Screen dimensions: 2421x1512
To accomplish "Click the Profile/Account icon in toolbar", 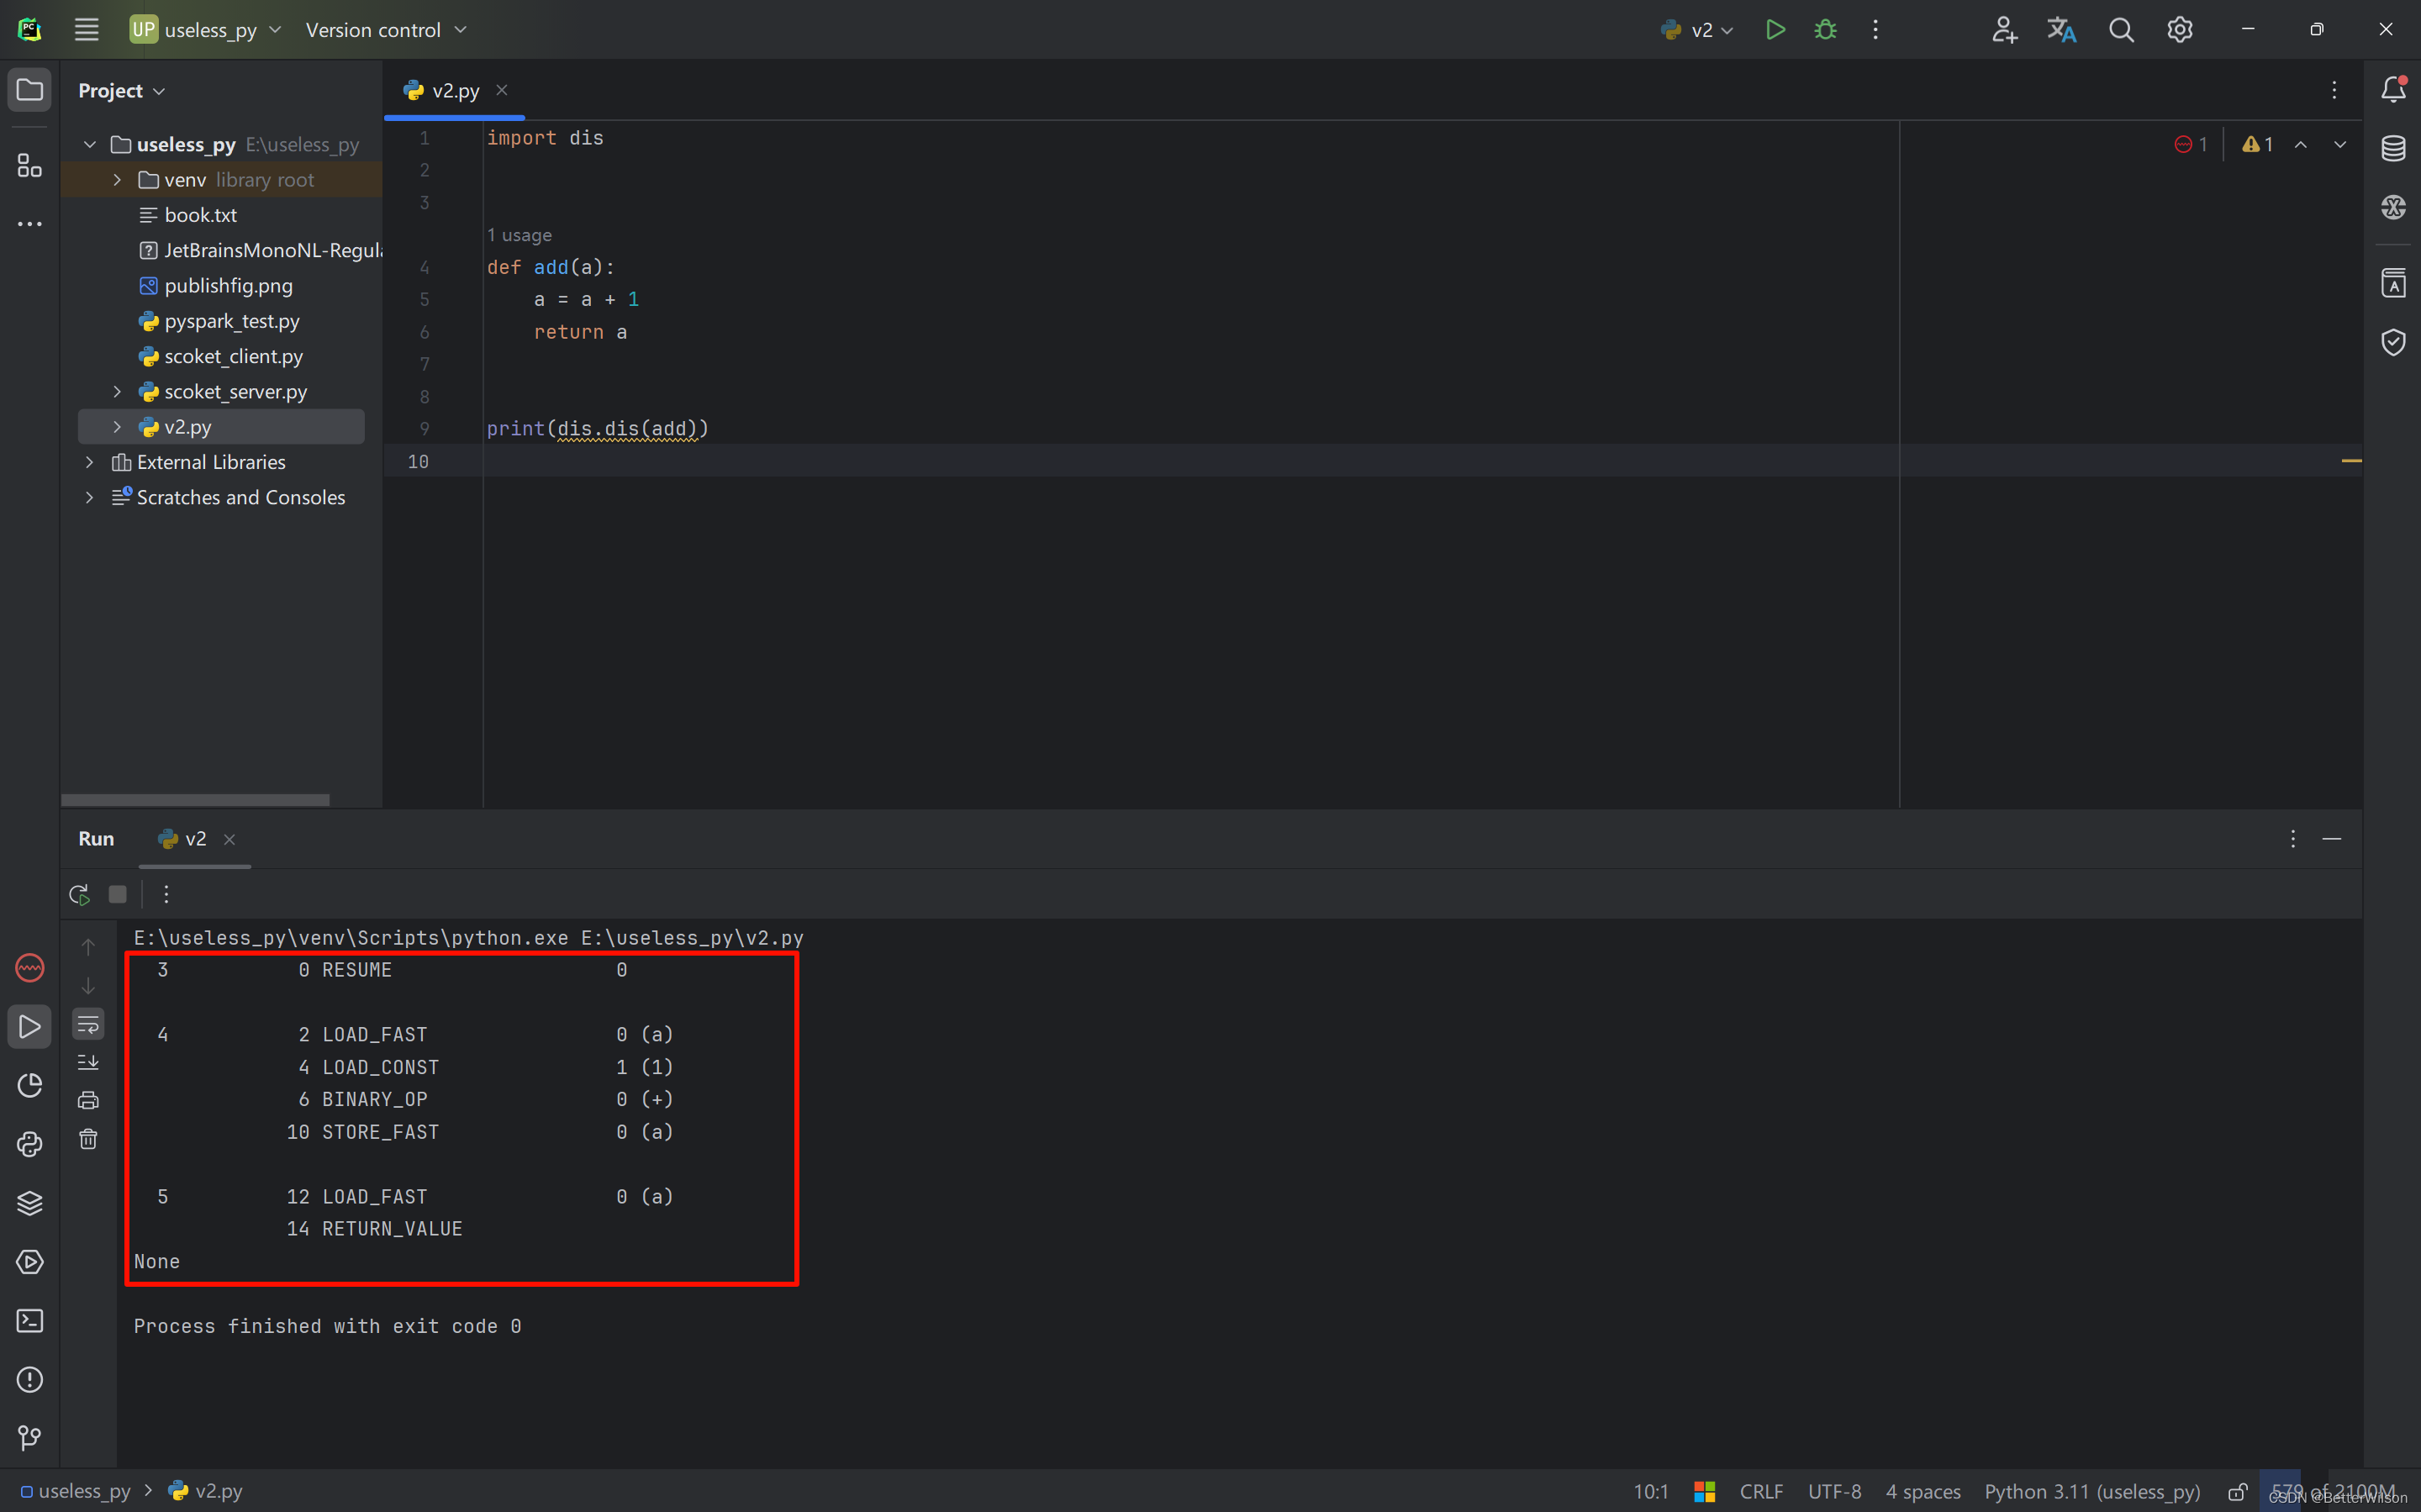I will tap(2005, 29).
